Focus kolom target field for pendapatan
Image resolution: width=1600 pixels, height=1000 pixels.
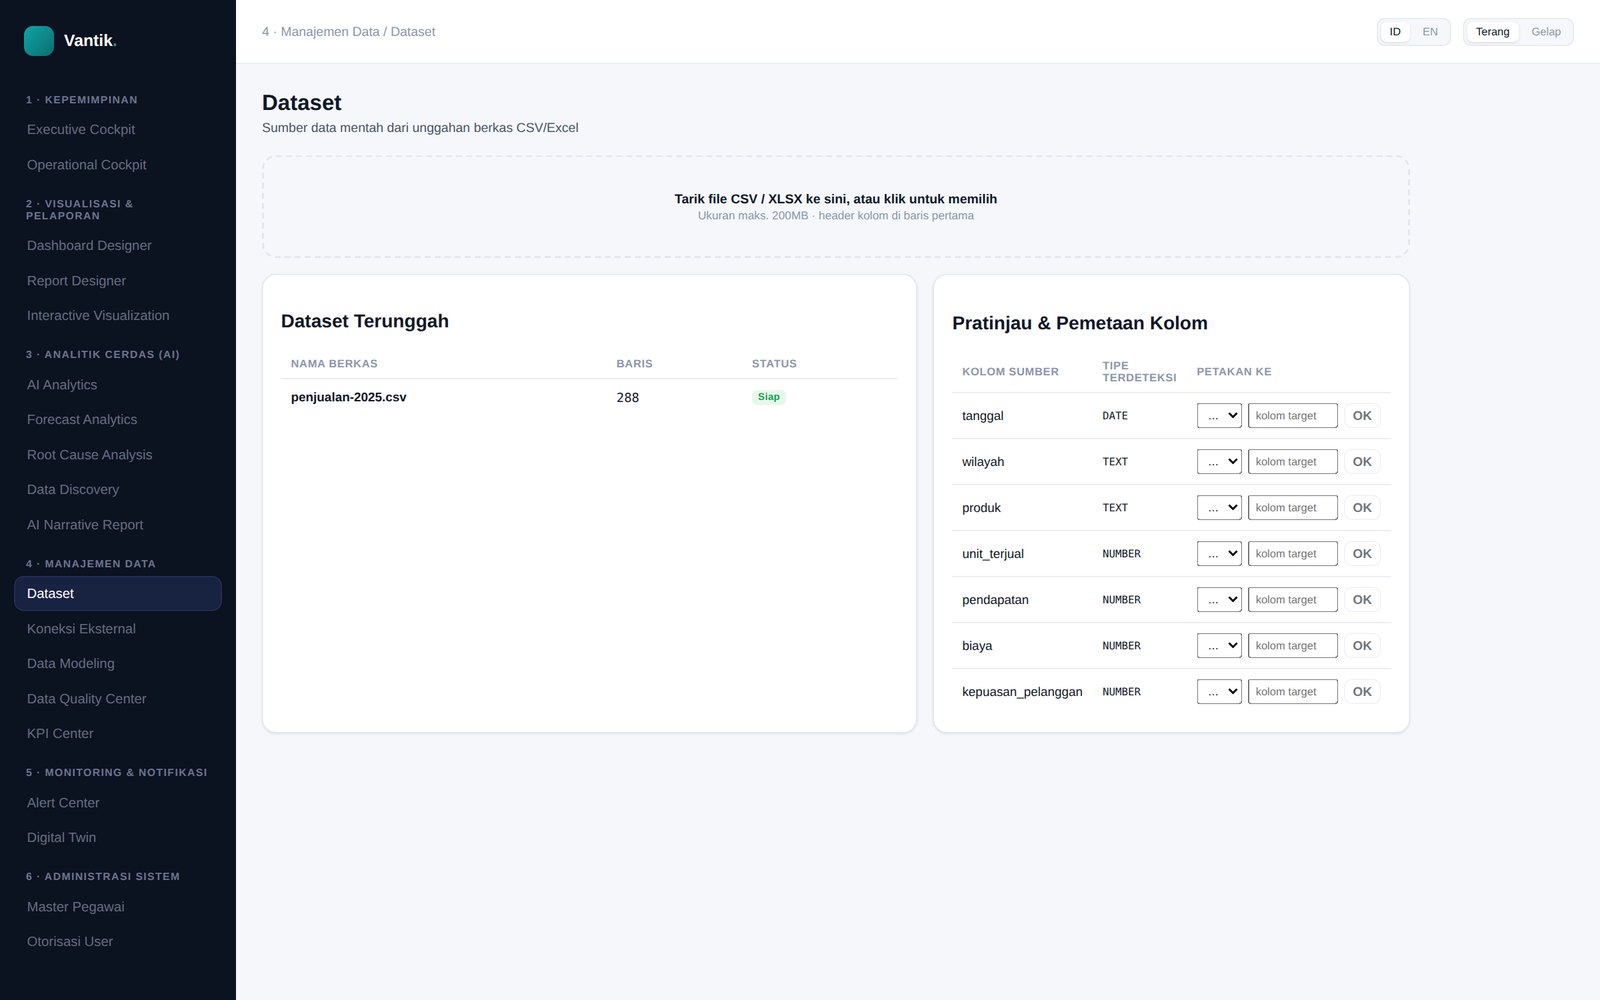[x=1293, y=600]
